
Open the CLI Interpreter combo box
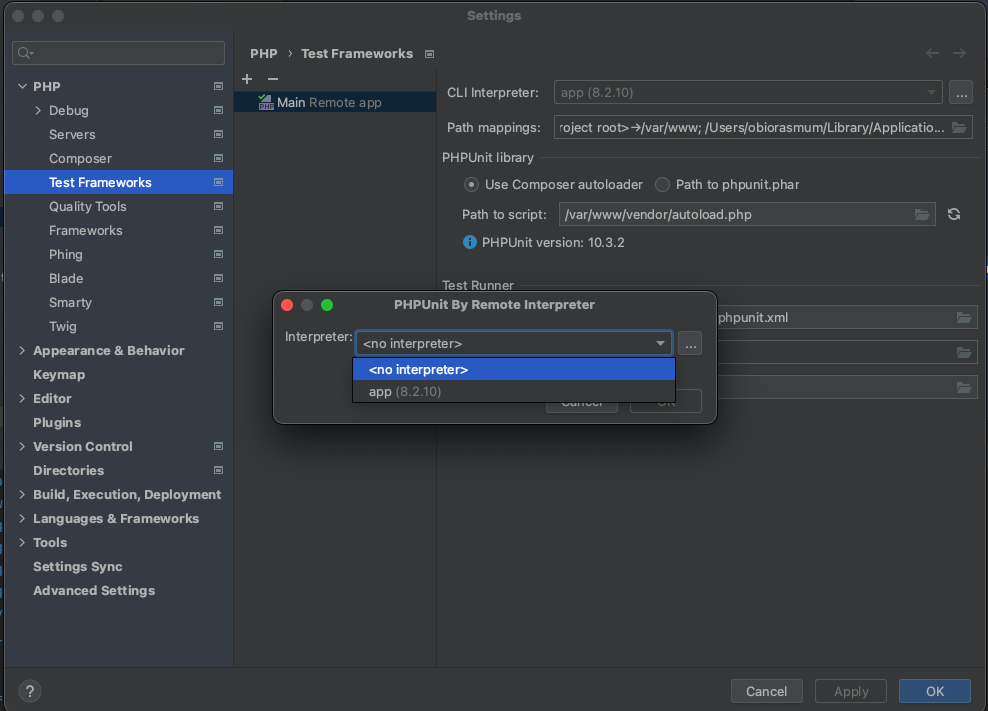pos(748,93)
